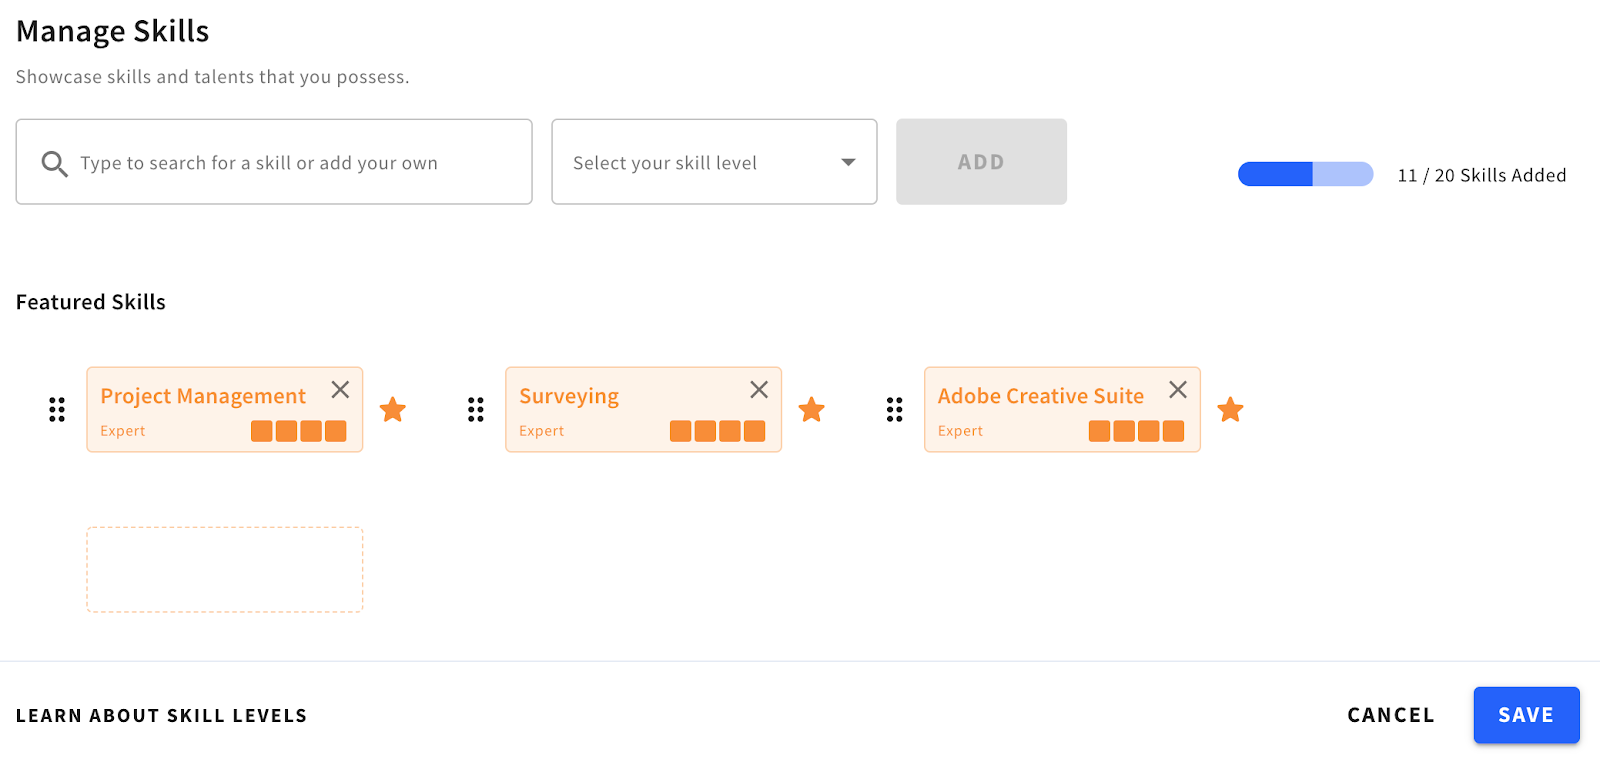Image resolution: width=1600 pixels, height=759 pixels.
Task: Click the drag handle beside Adobe Creative Suite
Action: [x=895, y=409]
